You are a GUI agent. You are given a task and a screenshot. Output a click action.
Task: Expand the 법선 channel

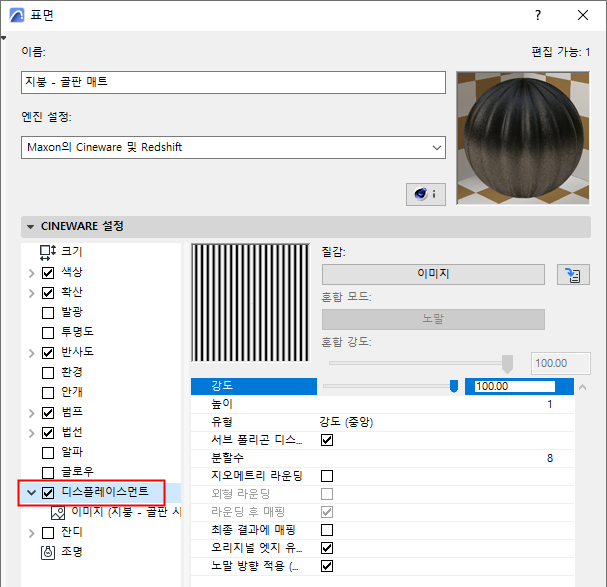point(32,433)
